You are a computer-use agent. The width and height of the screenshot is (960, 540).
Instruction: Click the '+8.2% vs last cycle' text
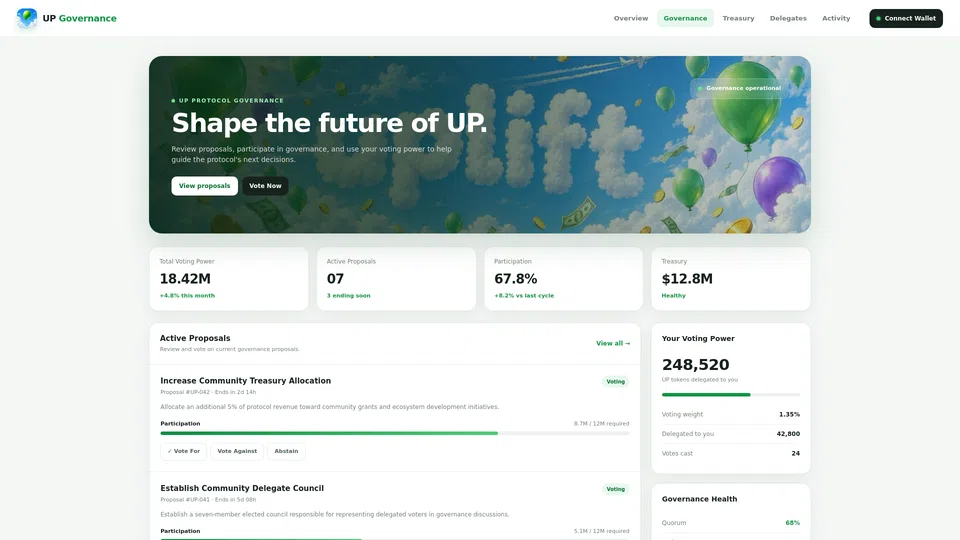524,296
